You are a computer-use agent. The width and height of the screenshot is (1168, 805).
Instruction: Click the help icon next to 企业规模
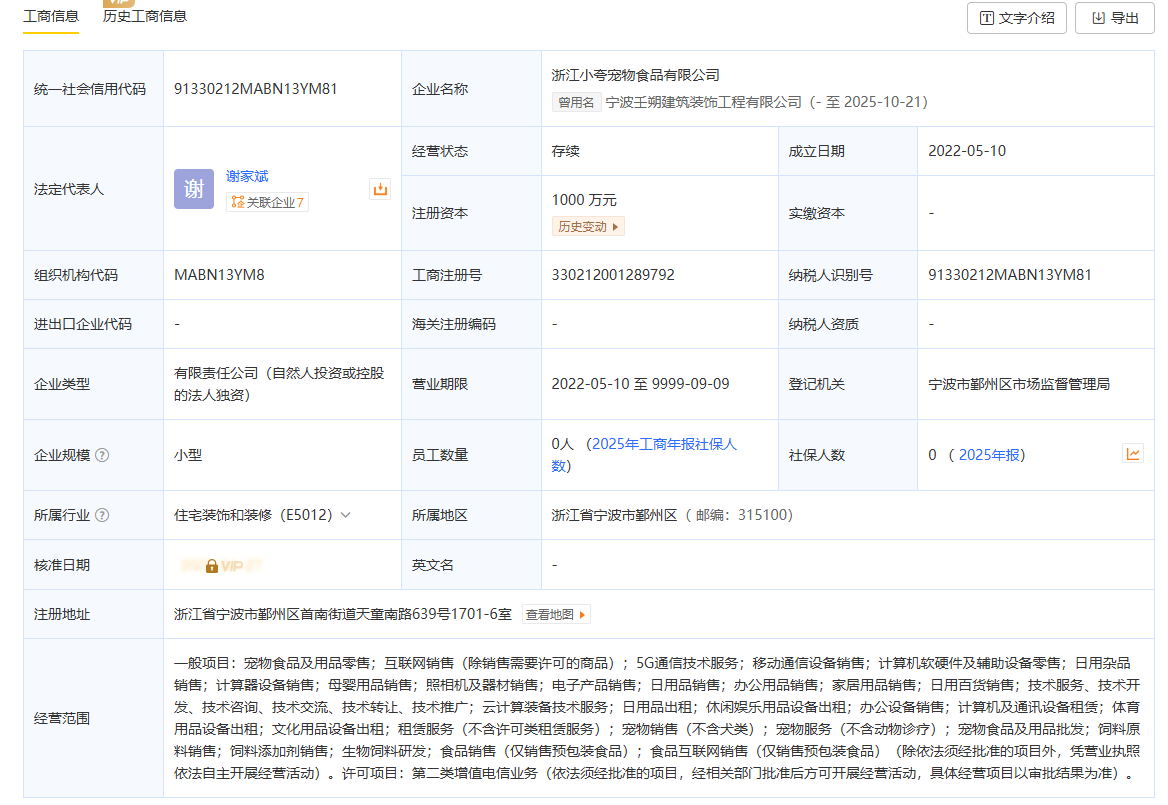coord(102,455)
